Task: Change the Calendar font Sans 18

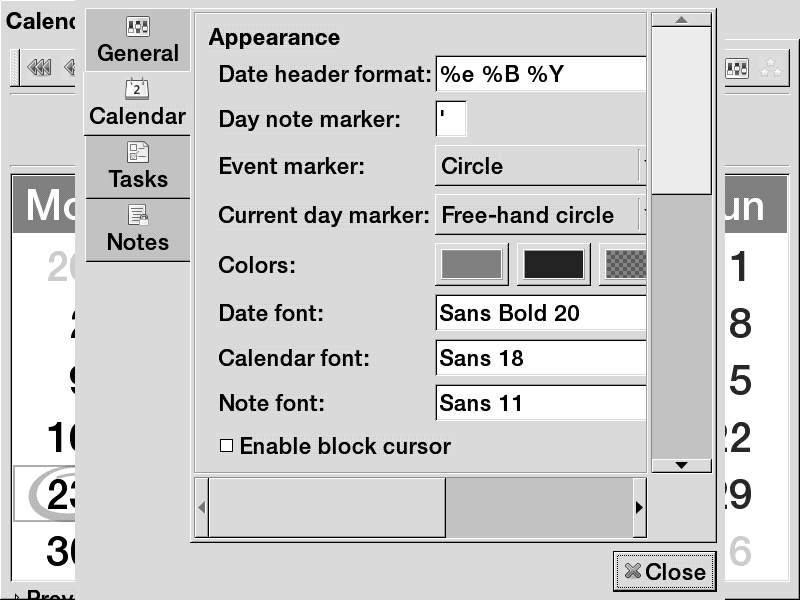Action: (540, 358)
